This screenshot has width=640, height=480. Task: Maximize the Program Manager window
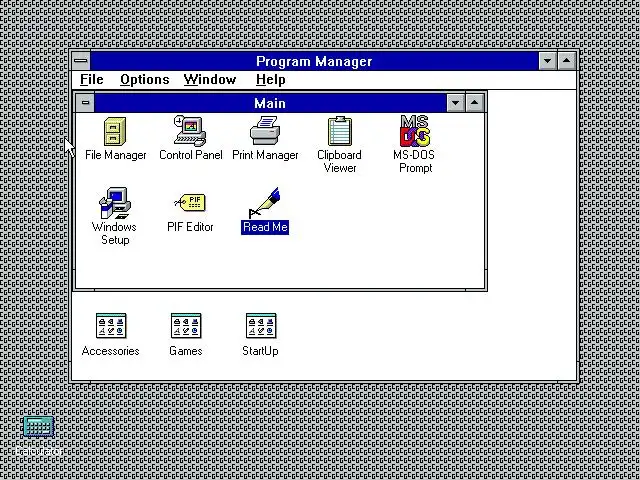click(x=567, y=61)
